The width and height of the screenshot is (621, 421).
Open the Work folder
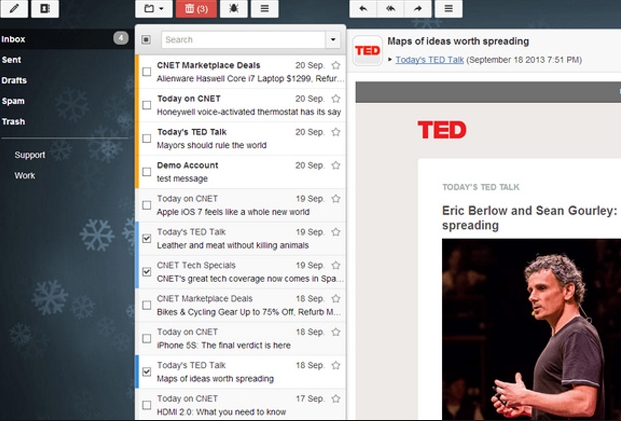point(25,175)
